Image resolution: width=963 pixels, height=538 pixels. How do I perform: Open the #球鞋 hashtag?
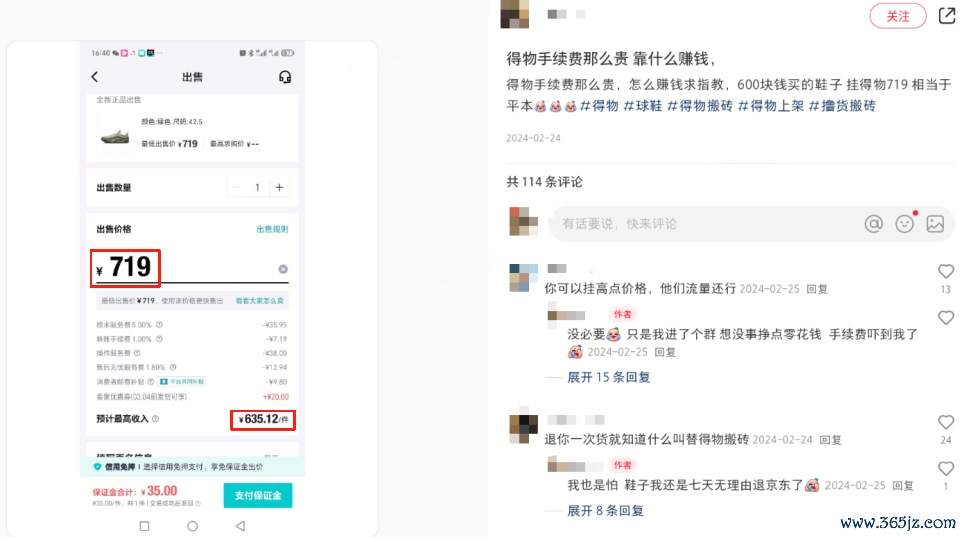642,106
